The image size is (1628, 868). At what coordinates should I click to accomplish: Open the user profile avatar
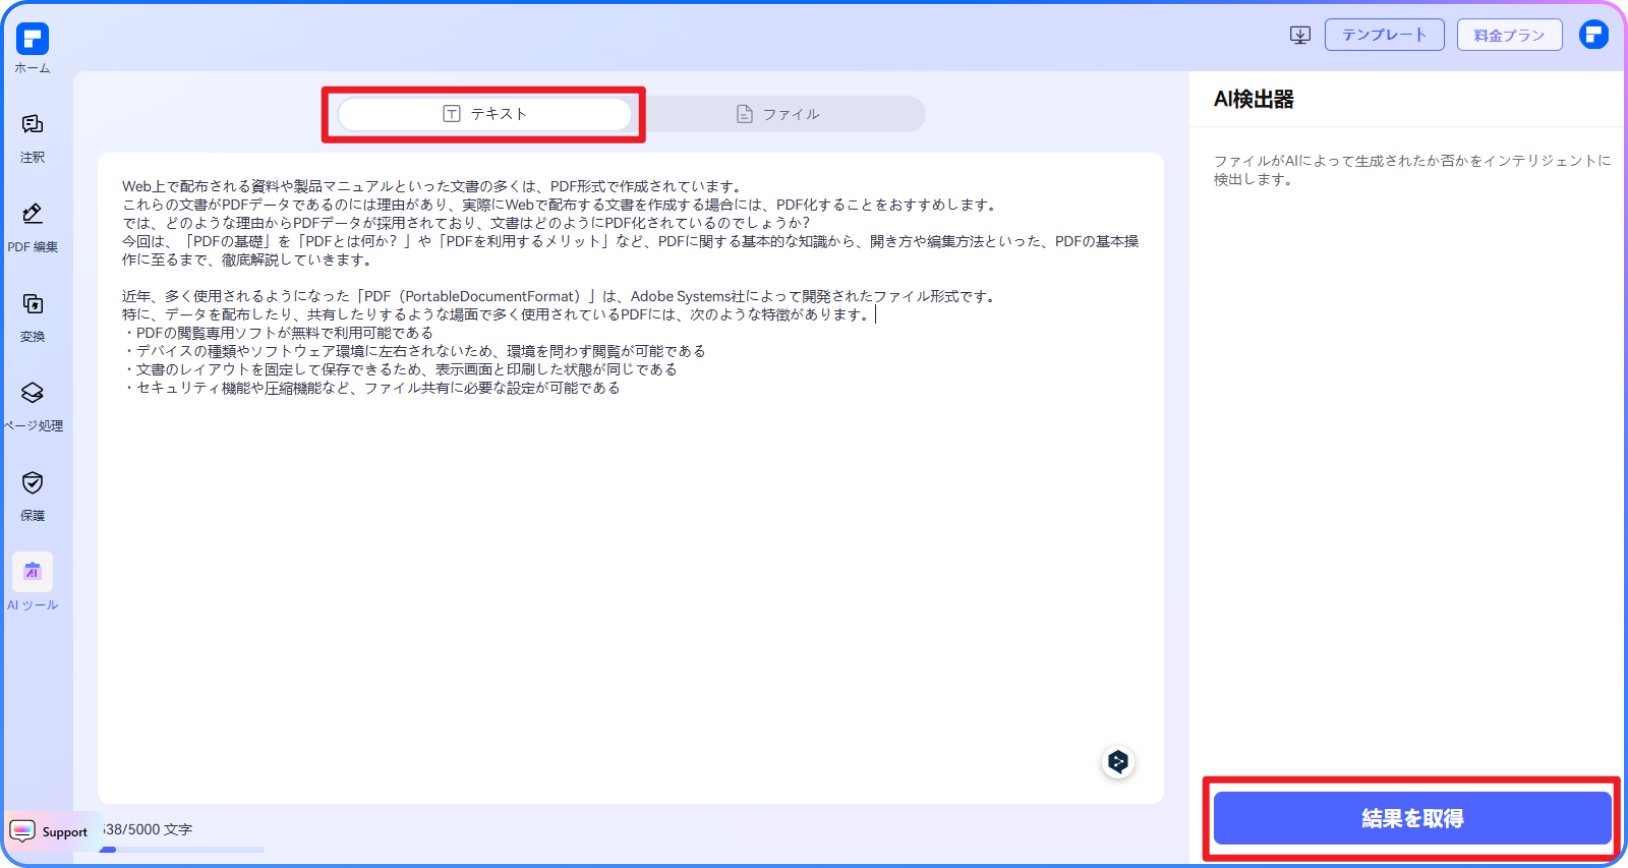click(1593, 35)
